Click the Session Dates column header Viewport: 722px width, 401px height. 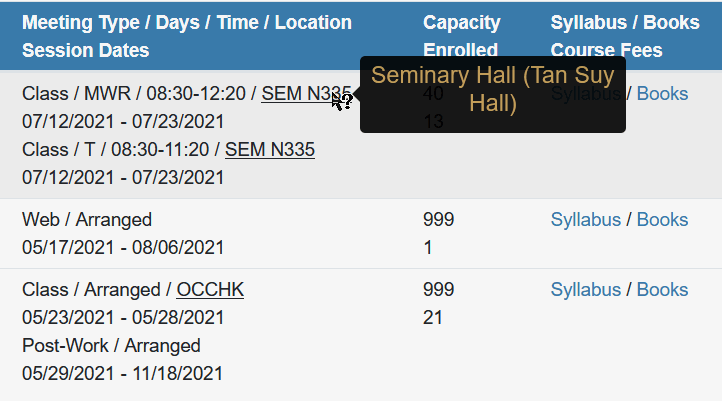pos(86,50)
